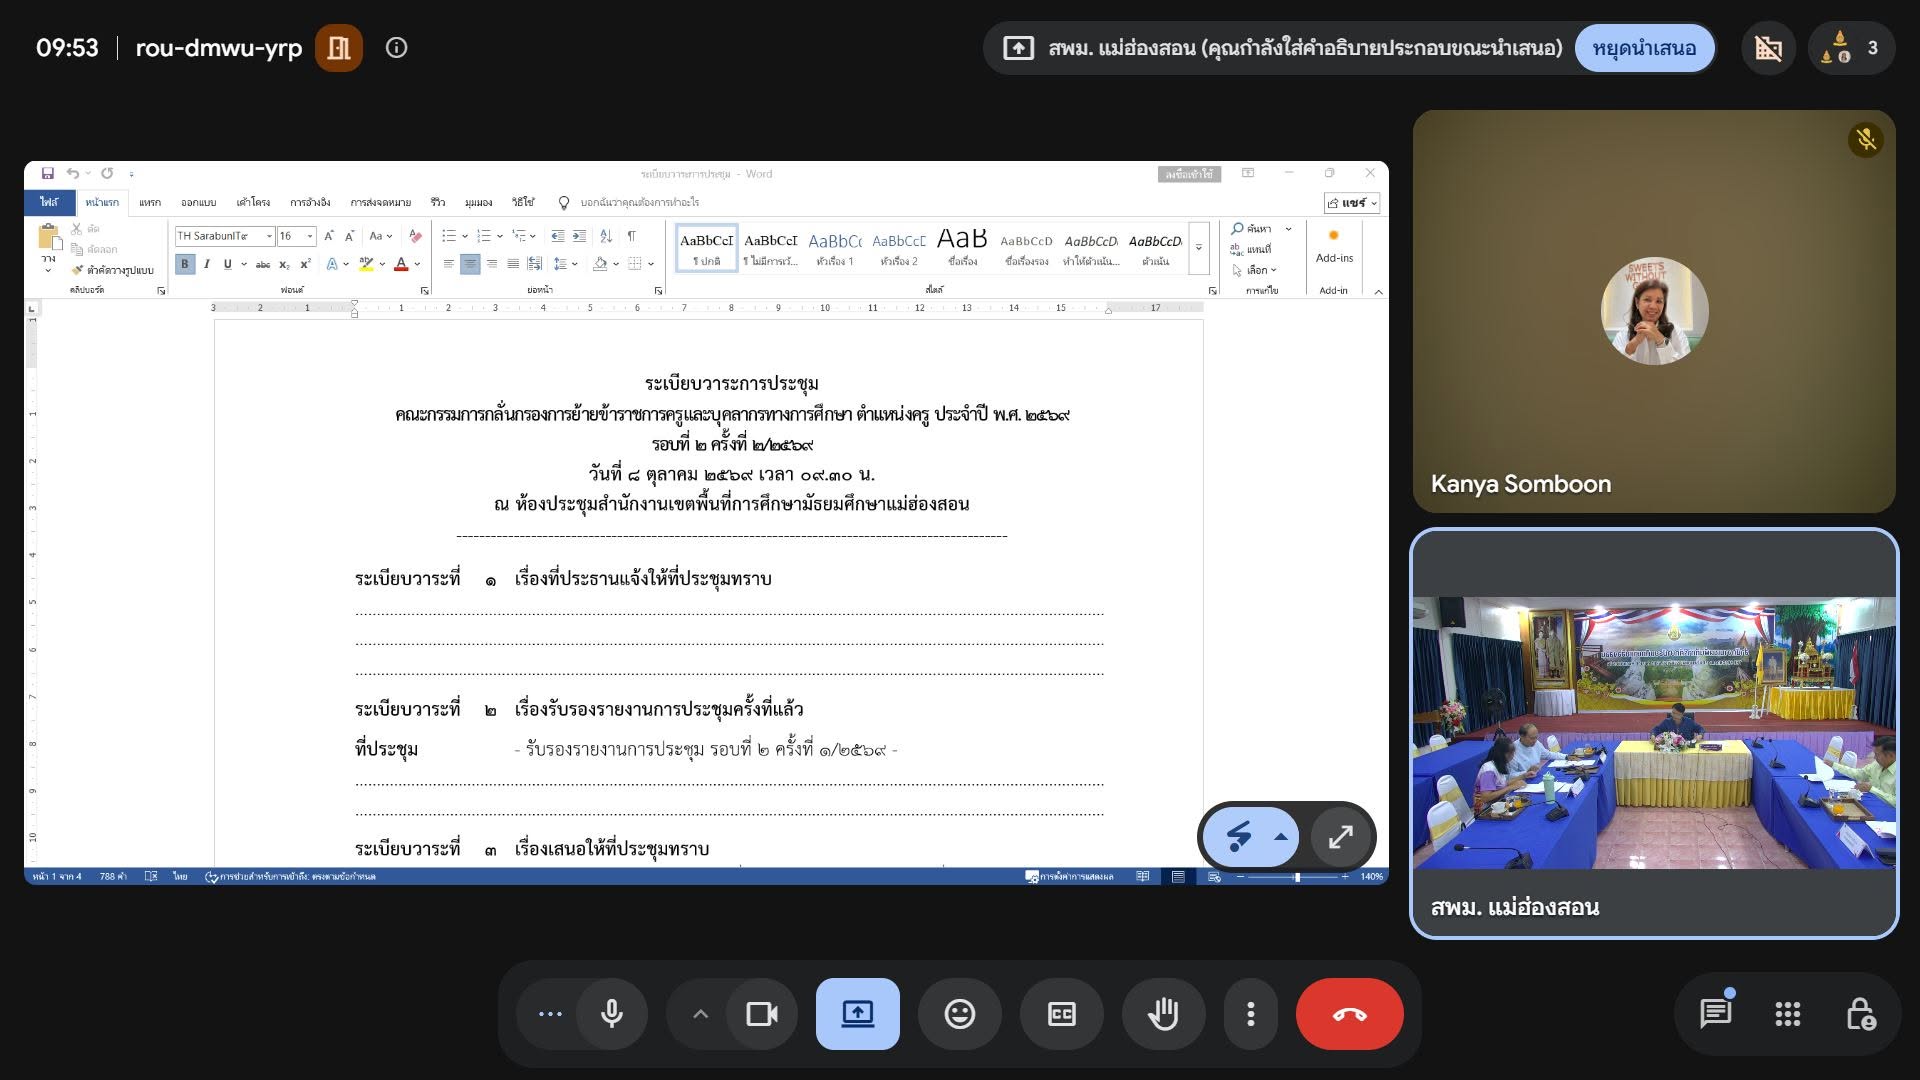Image resolution: width=1920 pixels, height=1080 pixels.
Task: Switch to the เค้าโครง (Layout) tab
Action: 254,202
